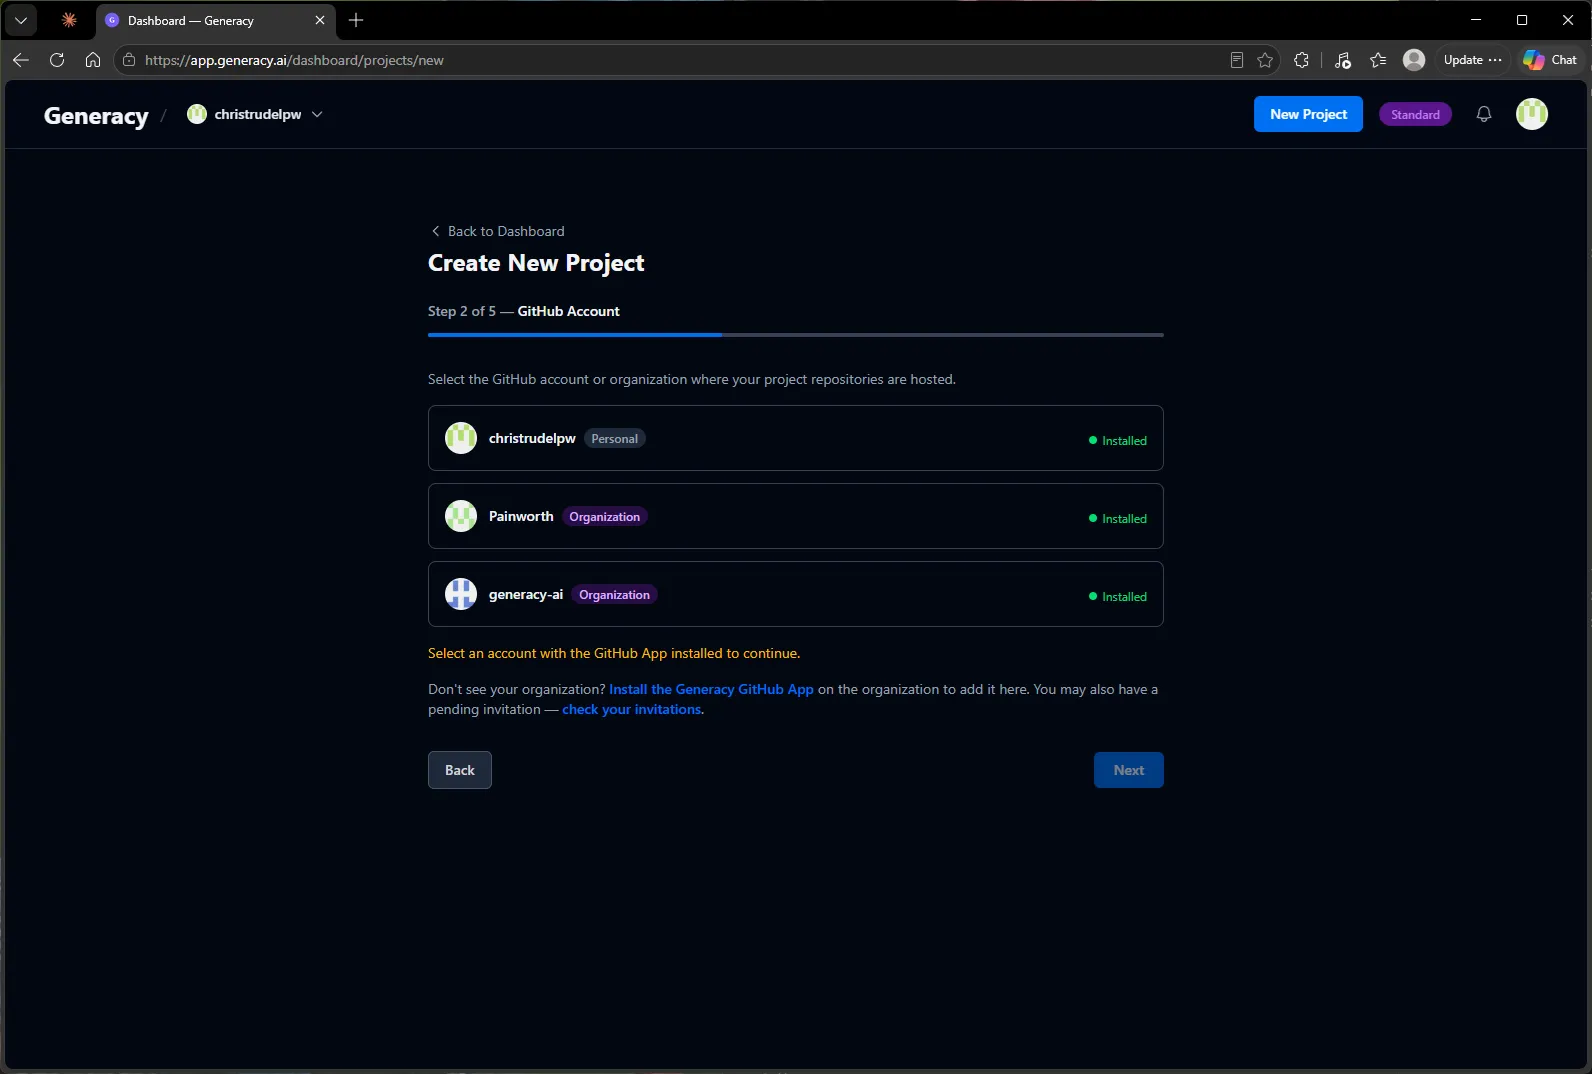Click the Back button
This screenshot has width=1592, height=1074.
click(460, 770)
